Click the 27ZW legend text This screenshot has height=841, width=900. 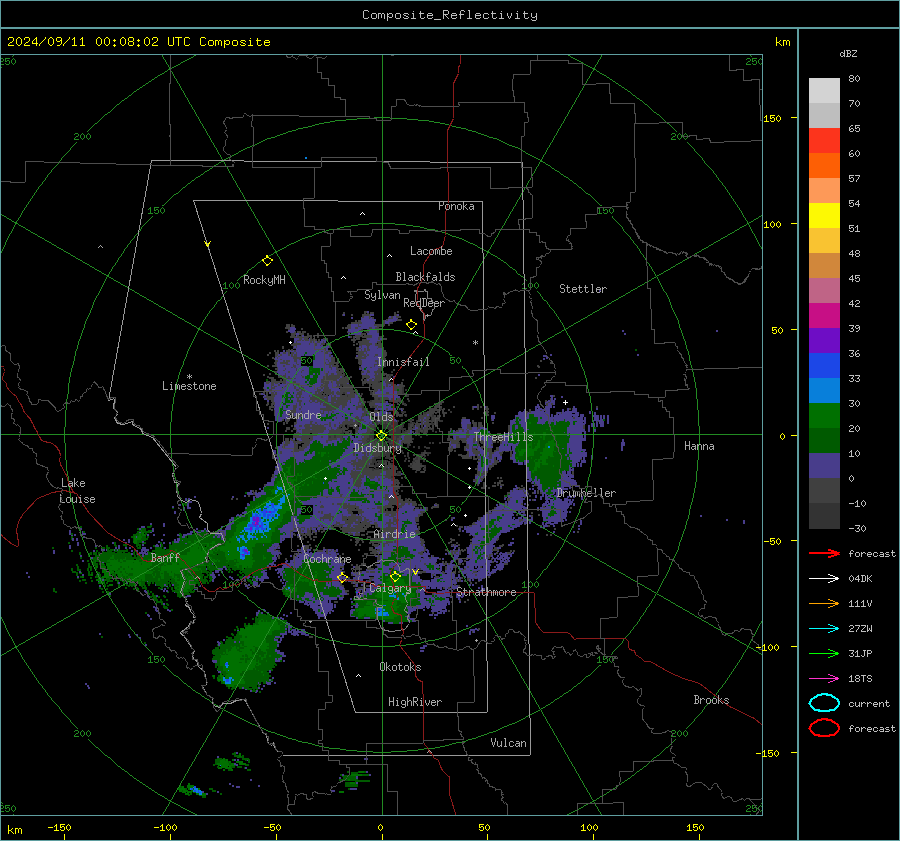[860, 629]
